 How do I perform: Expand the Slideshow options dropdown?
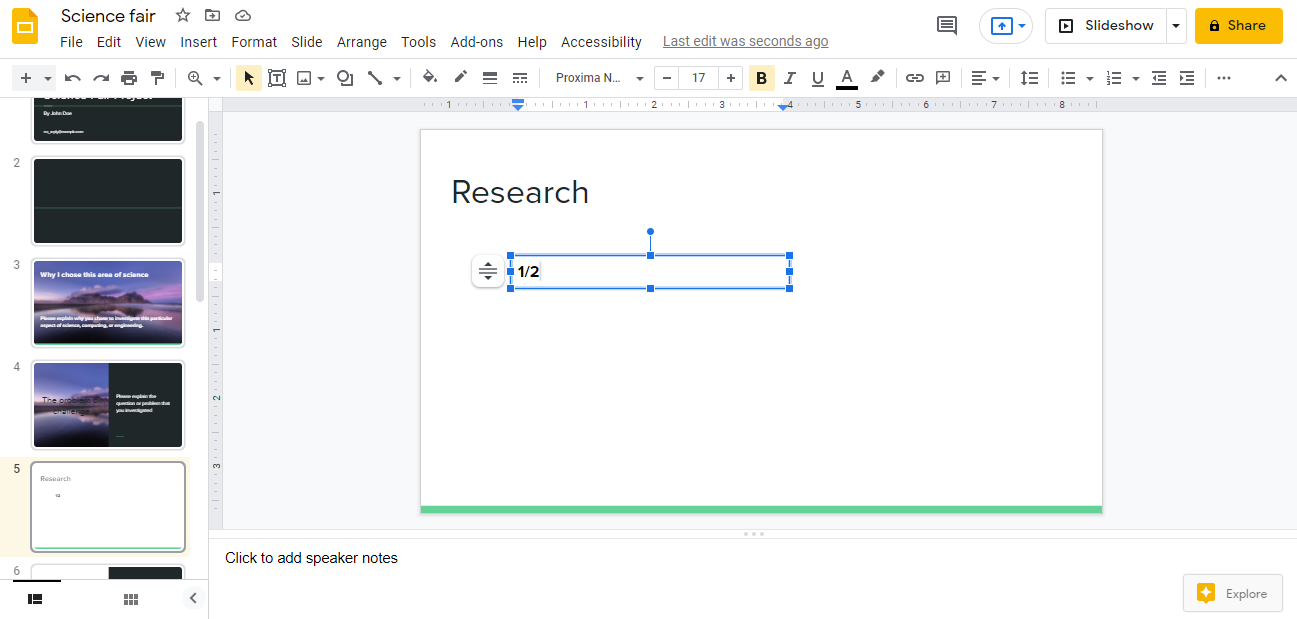pyautogui.click(x=1175, y=25)
